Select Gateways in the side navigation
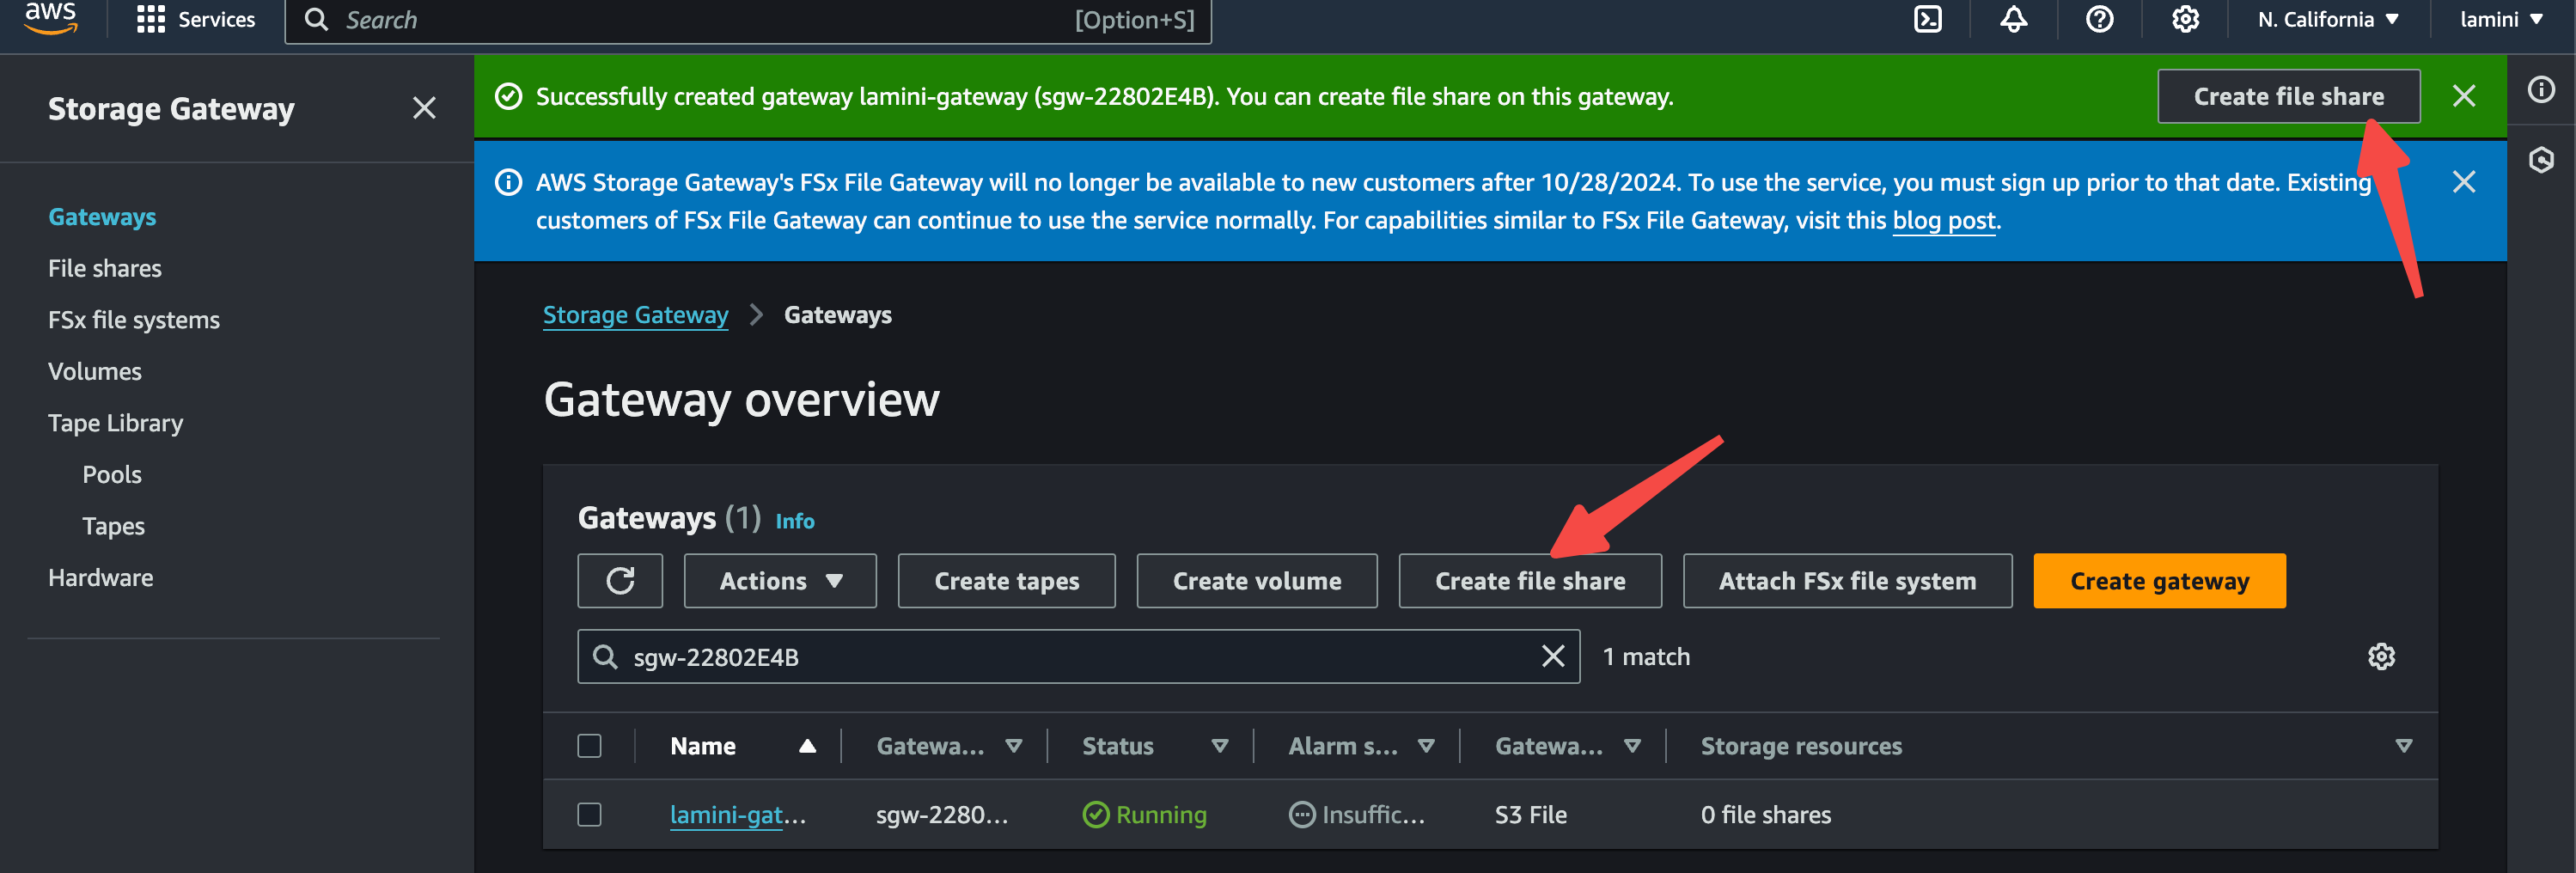The image size is (2576, 873). tap(102, 217)
